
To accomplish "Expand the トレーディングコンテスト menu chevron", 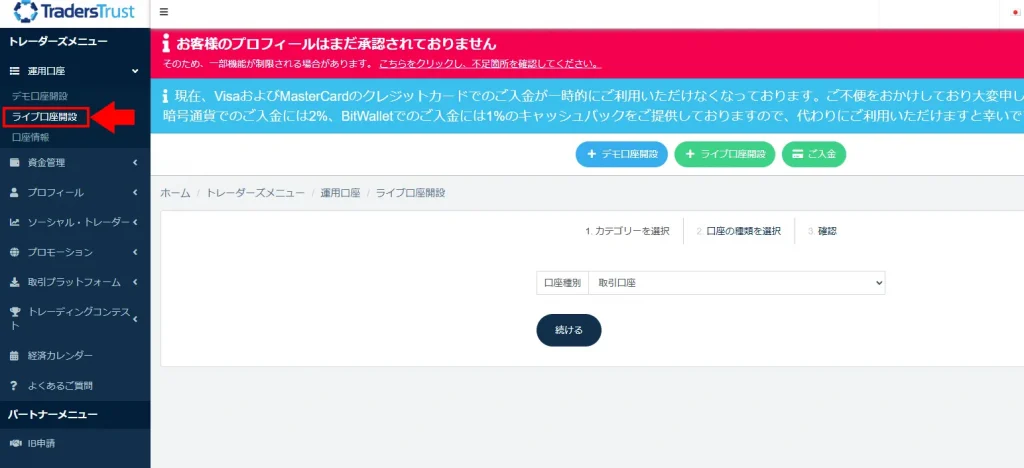I will click(135, 319).
